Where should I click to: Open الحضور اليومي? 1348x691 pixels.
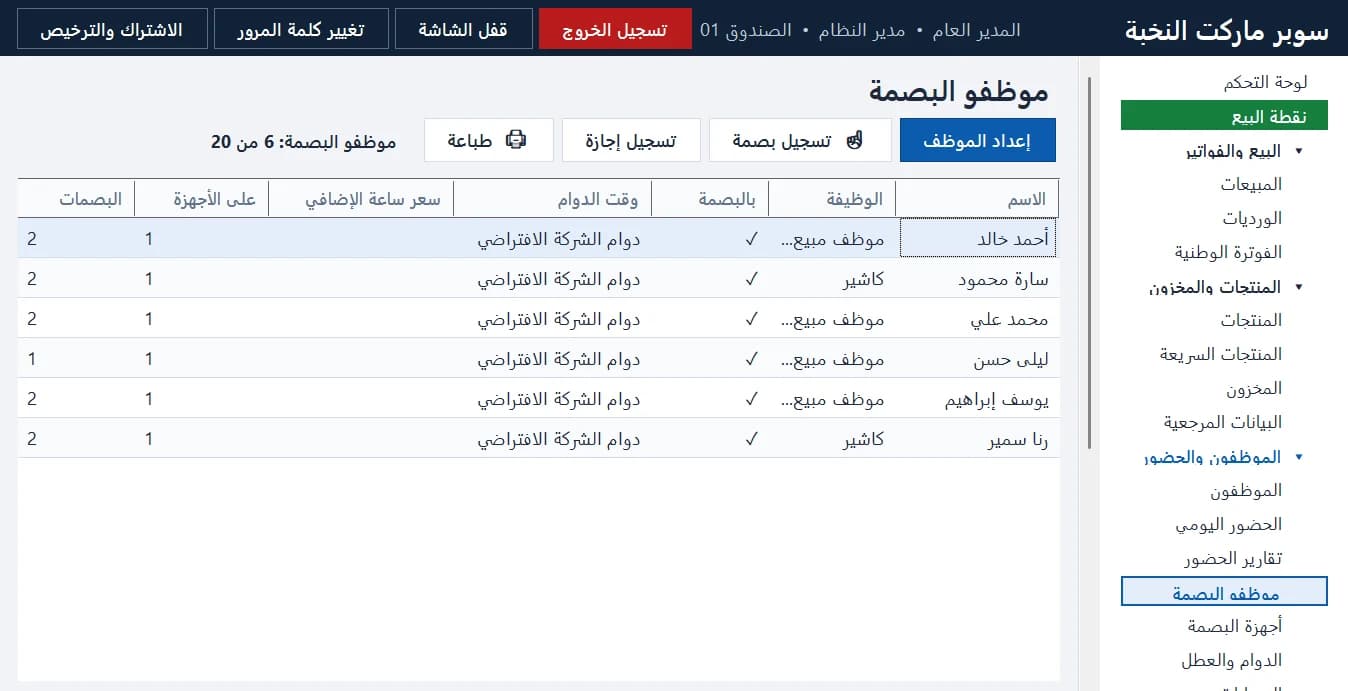tap(1228, 524)
